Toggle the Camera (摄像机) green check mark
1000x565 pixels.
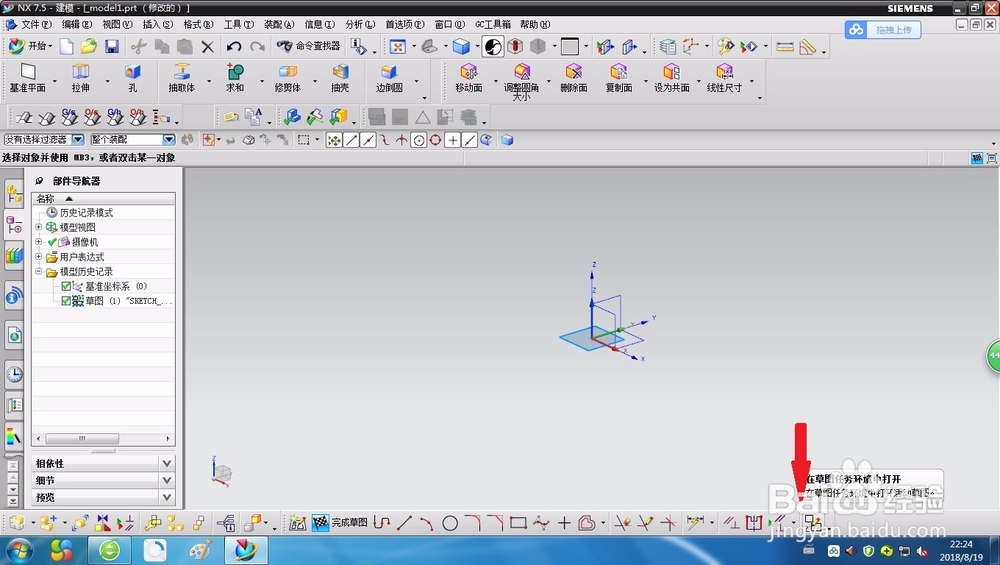pos(52,242)
